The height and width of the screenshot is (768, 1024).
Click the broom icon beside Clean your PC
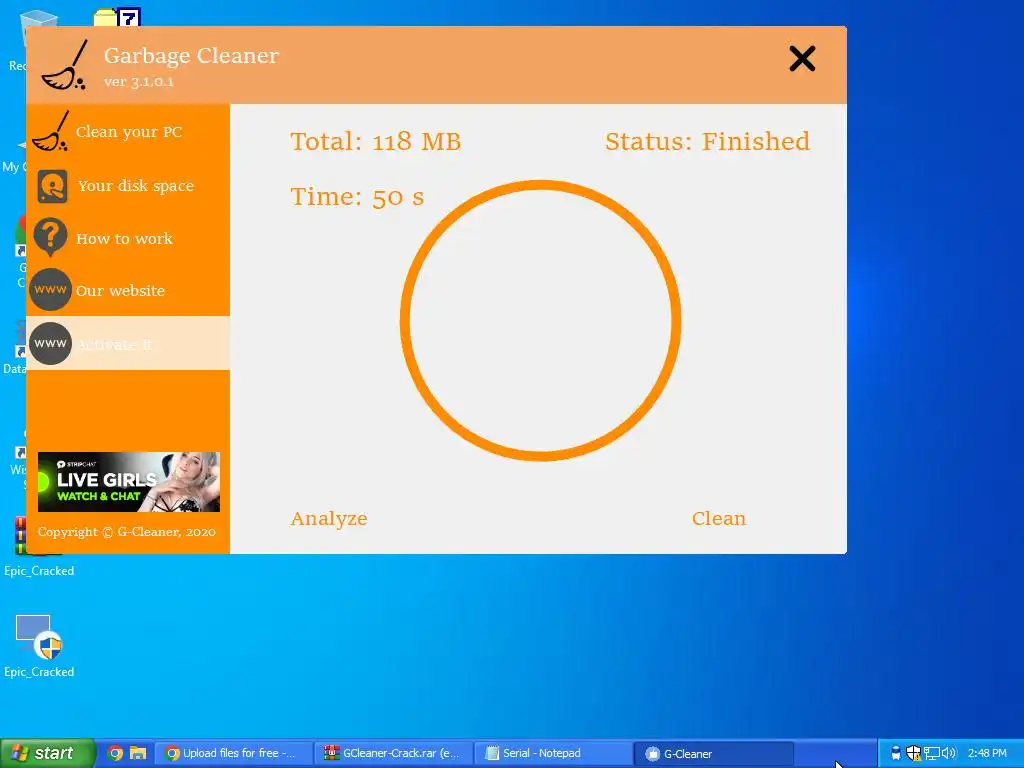[51, 131]
